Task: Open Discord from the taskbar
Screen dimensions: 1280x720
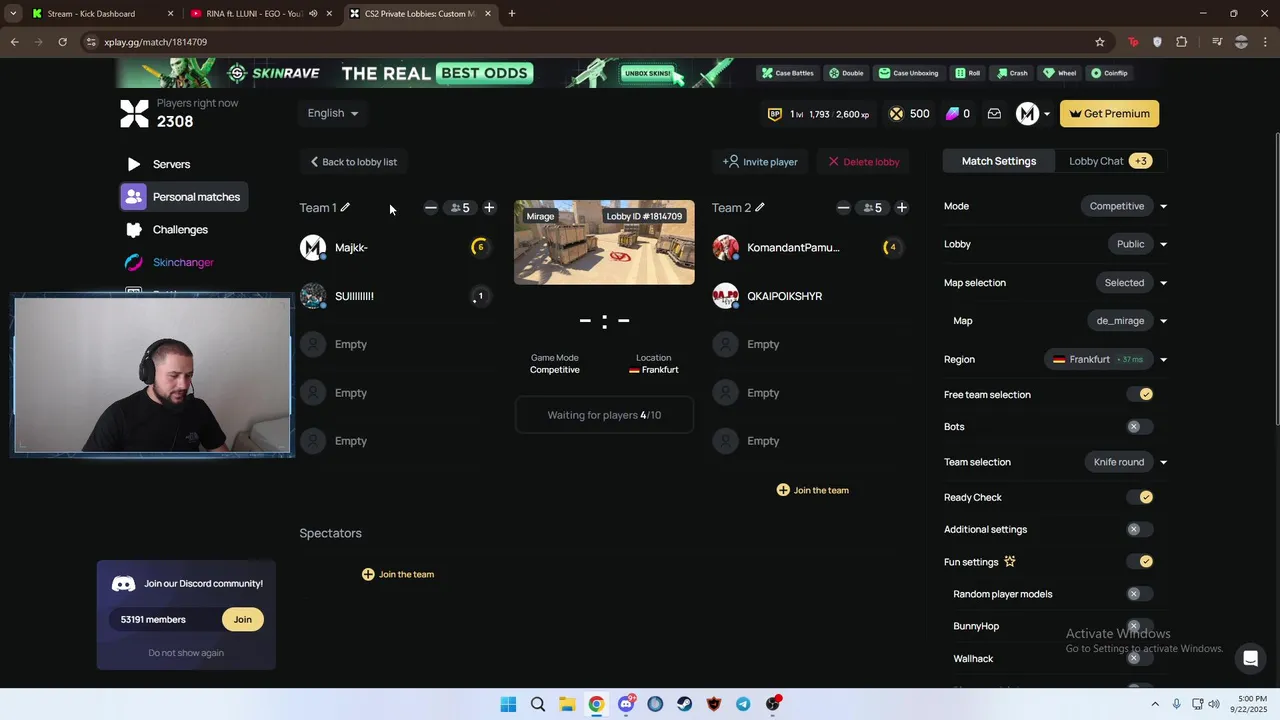Action: pyautogui.click(x=626, y=704)
